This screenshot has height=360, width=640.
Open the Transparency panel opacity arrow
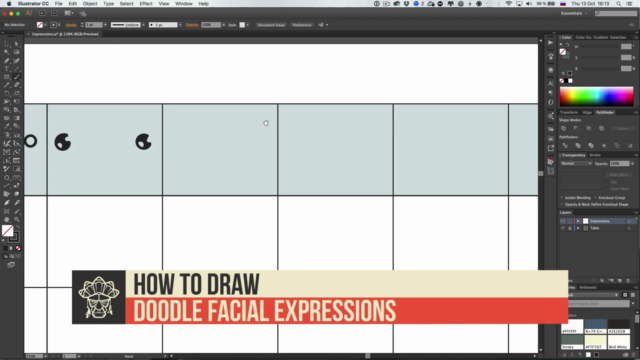point(633,164)
